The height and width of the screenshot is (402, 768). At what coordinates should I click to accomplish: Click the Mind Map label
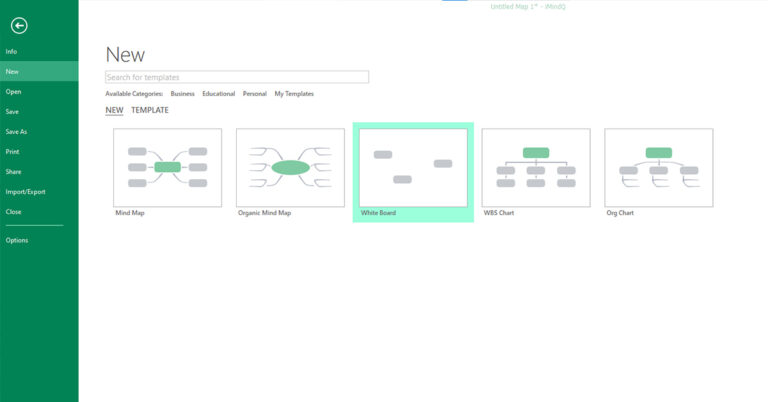pyautogui.click(x=130, y=213)
